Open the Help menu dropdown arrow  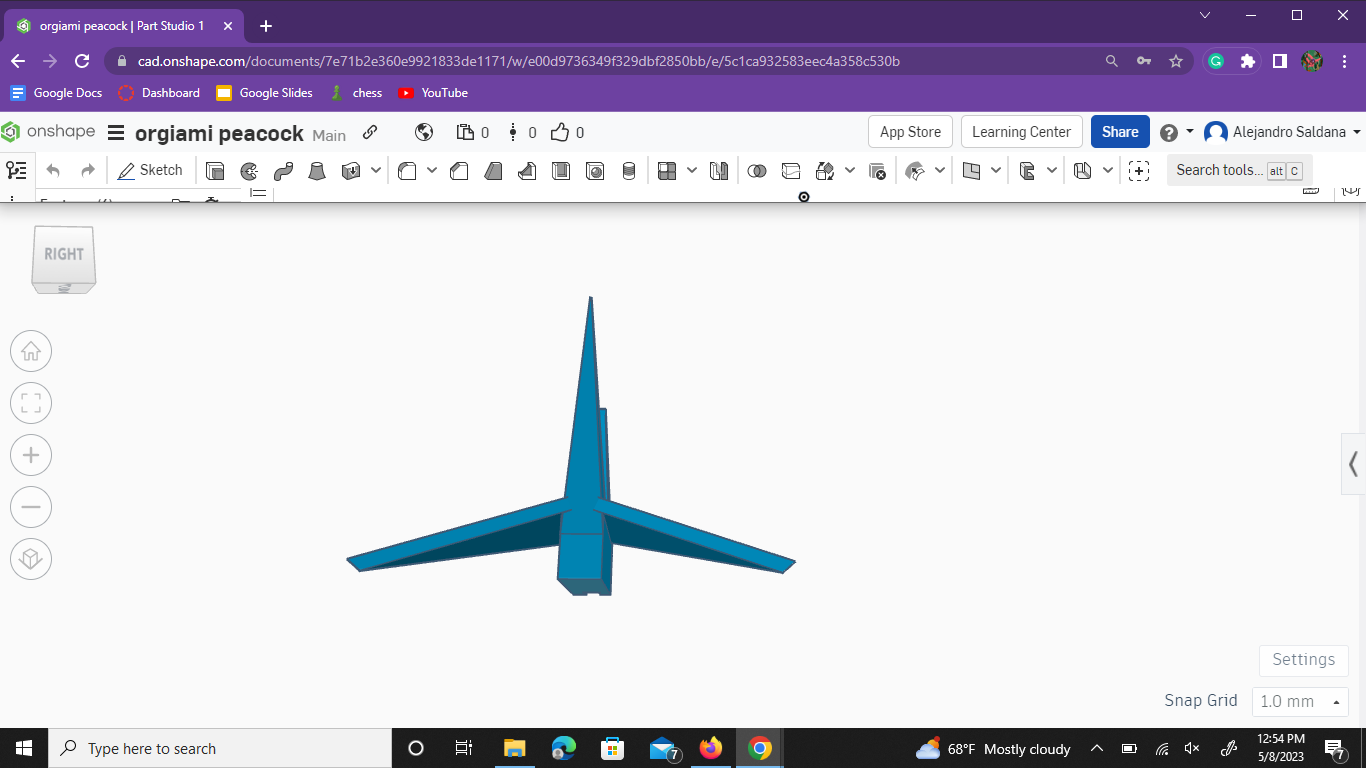[1190, 132]
